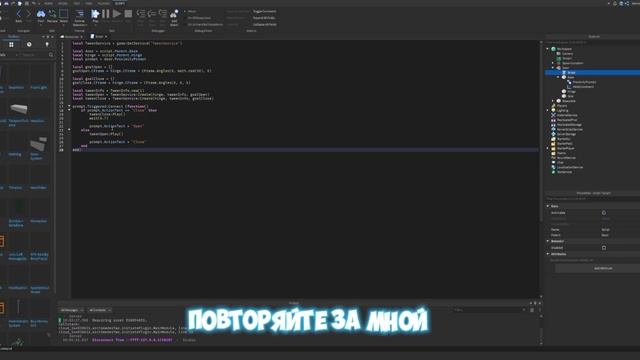This screenshot has height=360, width=640.
Task: Fold code at line 17 arrow
Action: [x=69, y=106]
